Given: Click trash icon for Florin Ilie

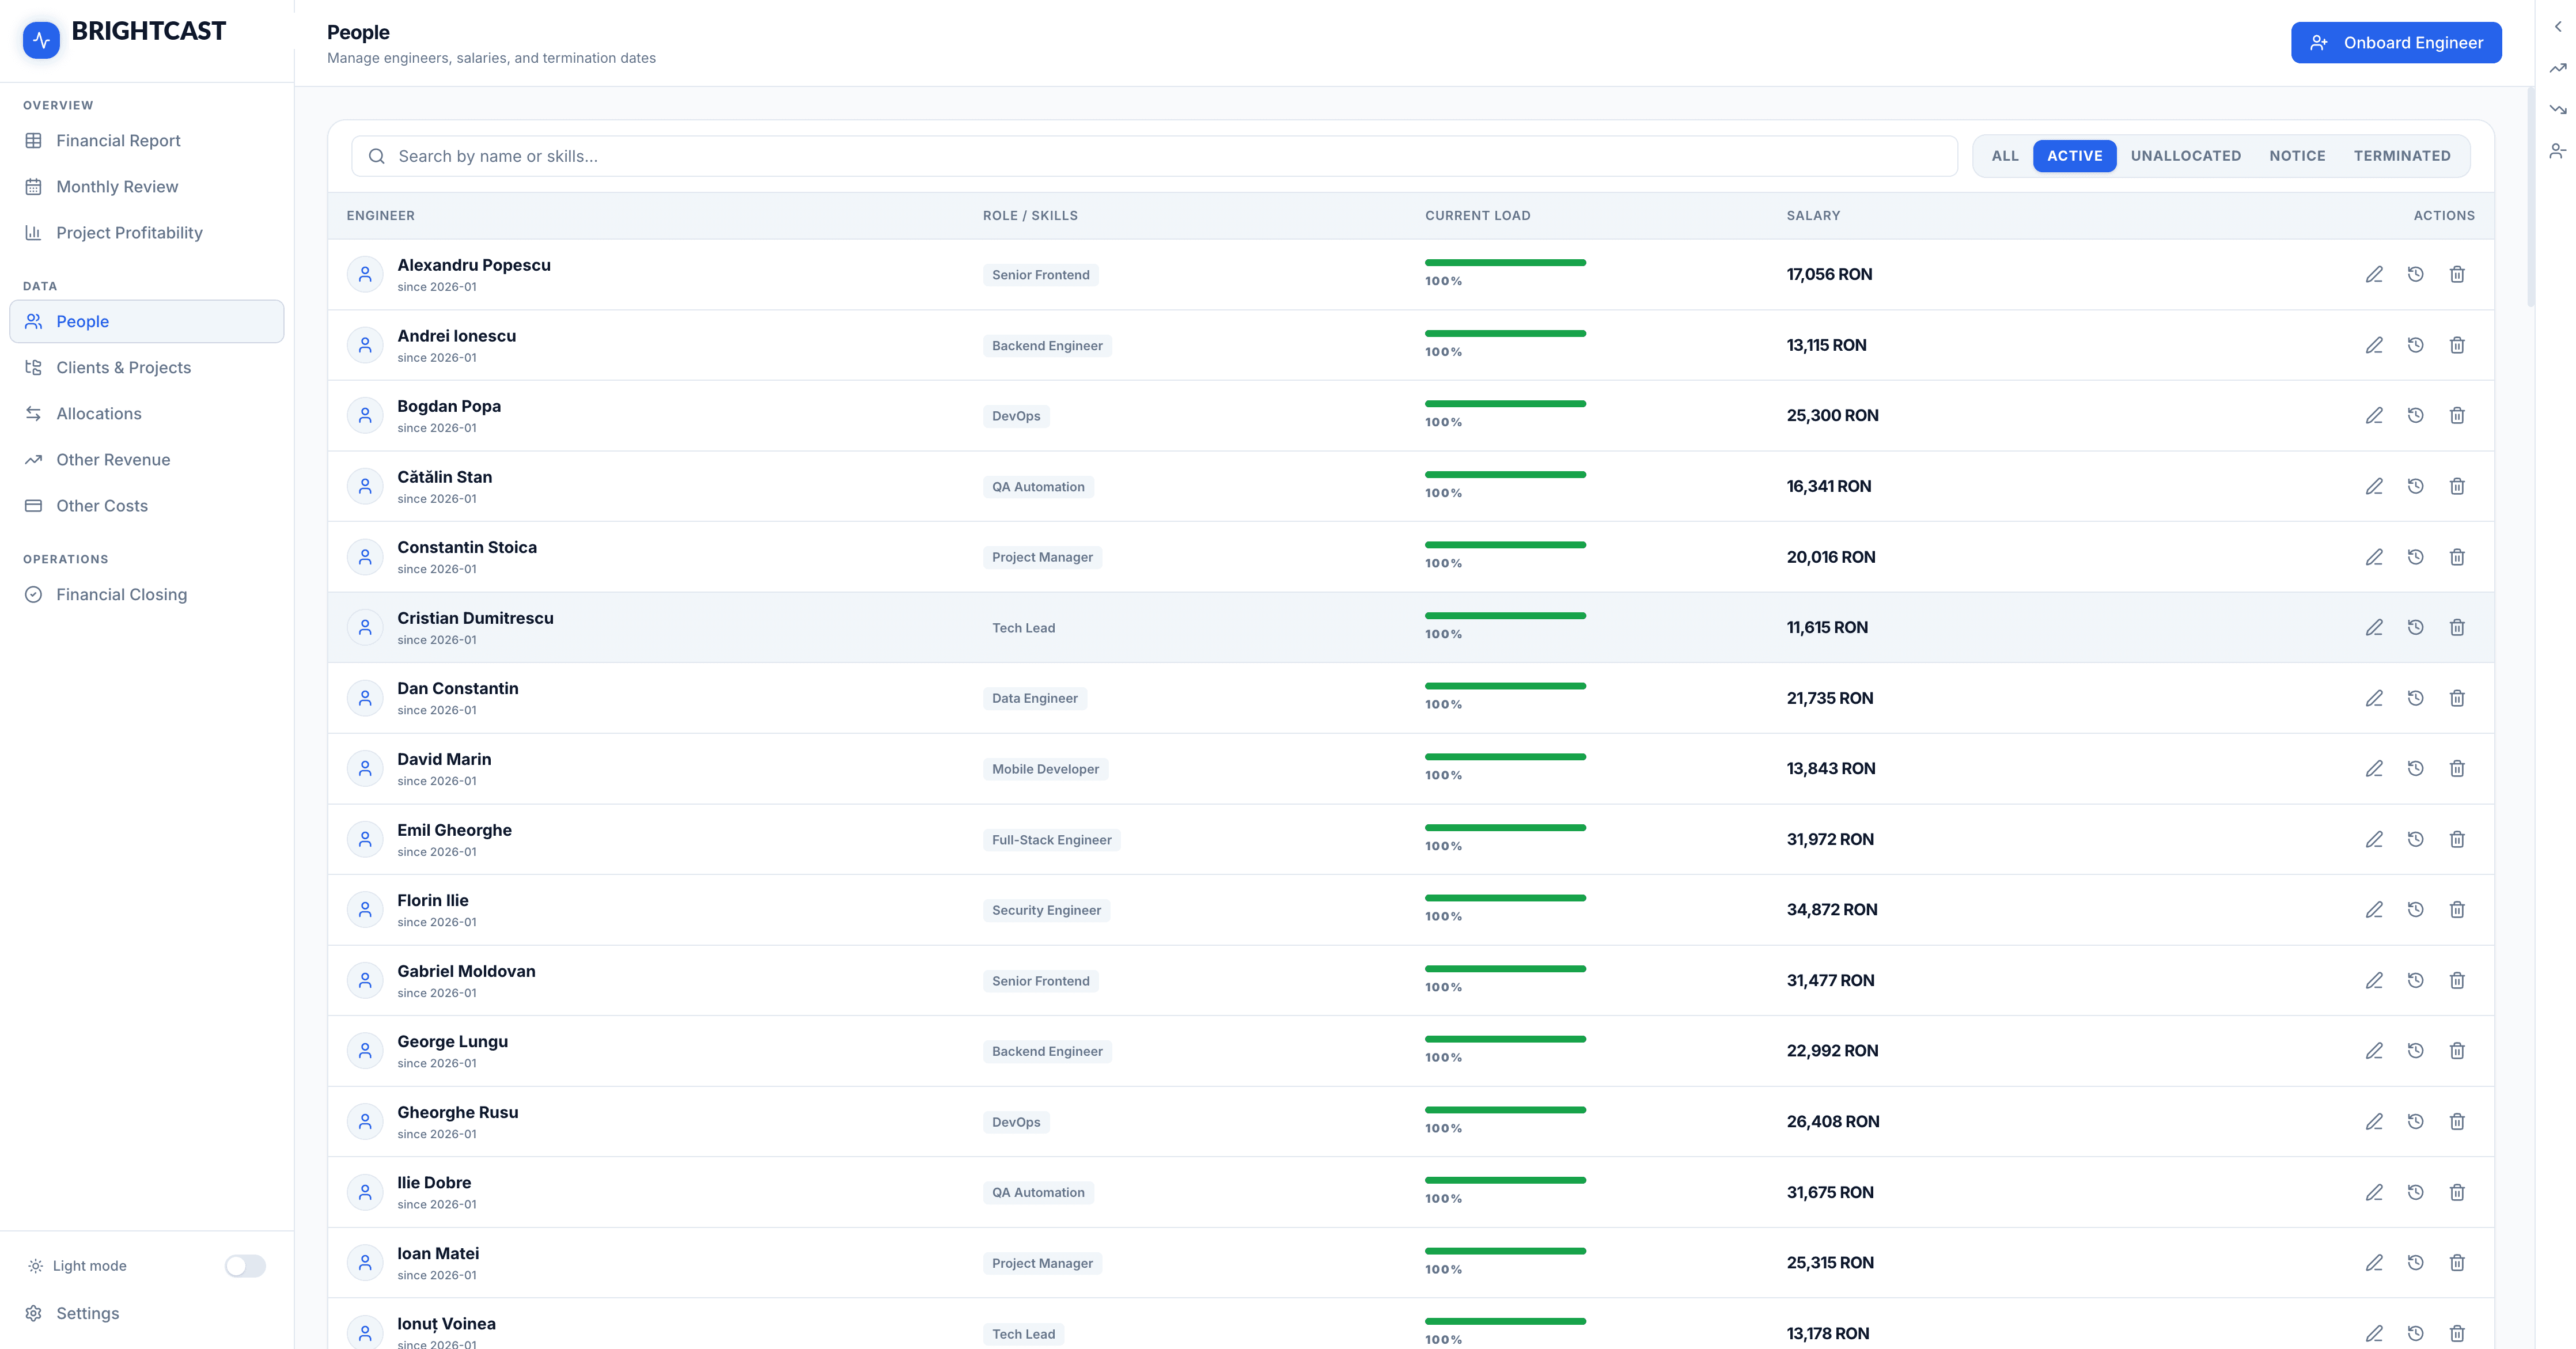Looking at the screenshot, I should pos(2457,909).
